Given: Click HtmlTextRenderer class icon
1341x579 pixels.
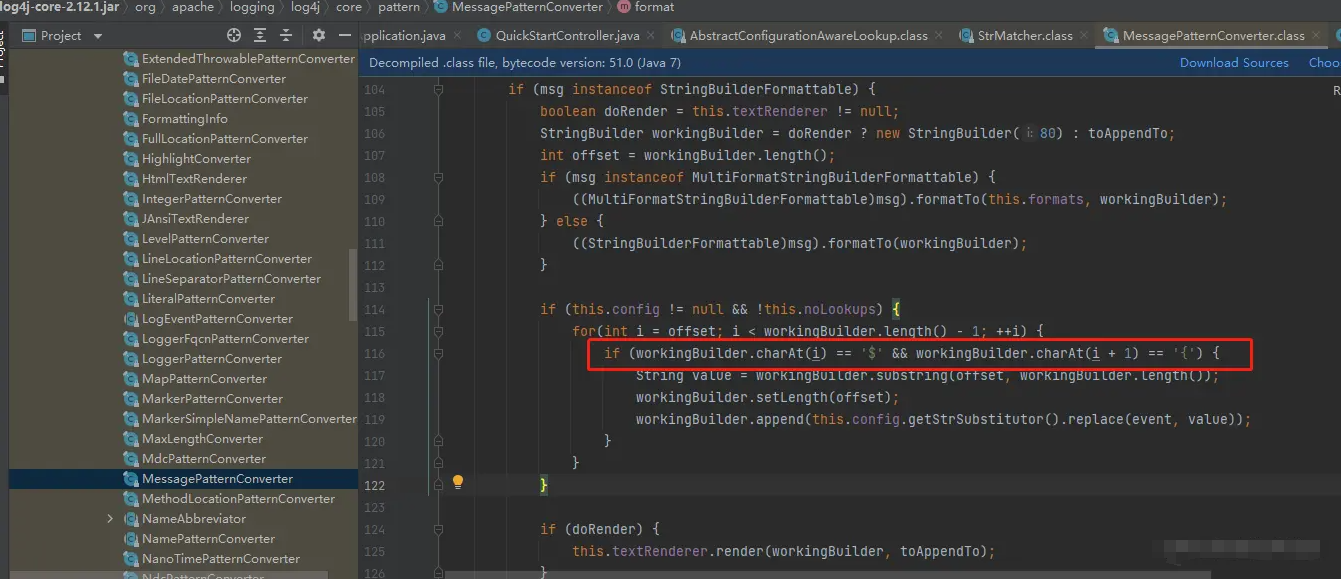Looking at the screenshot, I should [x=131, y=179].
